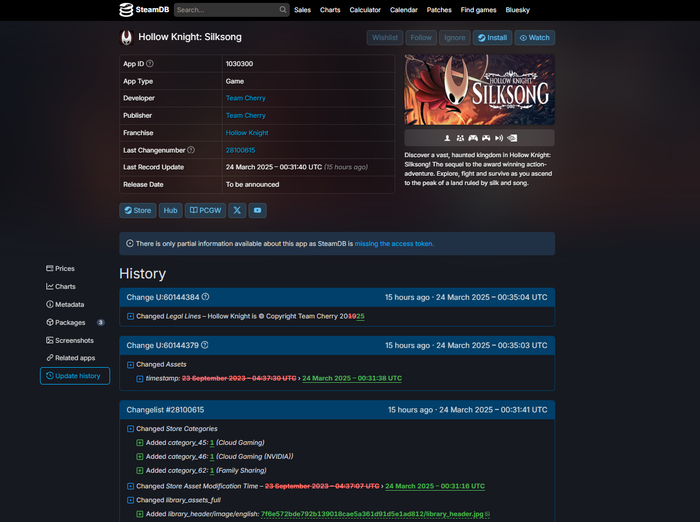
Task: Collapse the Changed Store Categories entry
Action: 130,429
